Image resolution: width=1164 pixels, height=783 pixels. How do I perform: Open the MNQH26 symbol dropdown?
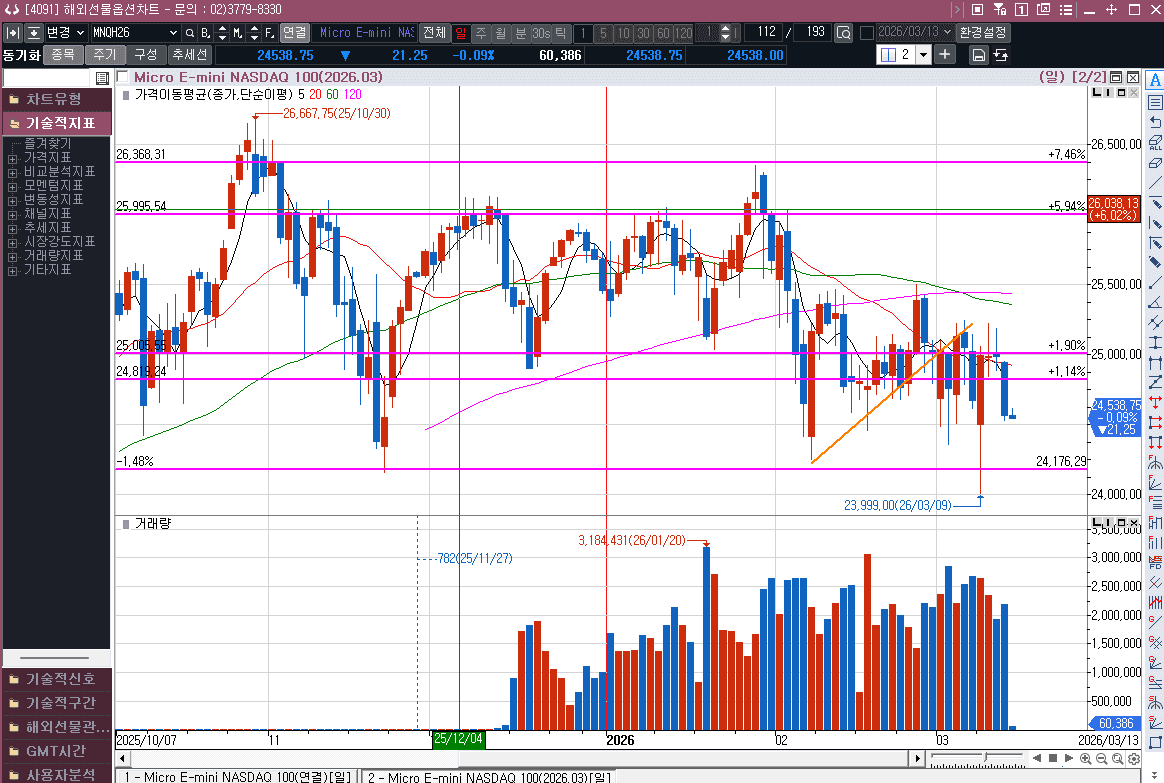click(x=171, y=33)
